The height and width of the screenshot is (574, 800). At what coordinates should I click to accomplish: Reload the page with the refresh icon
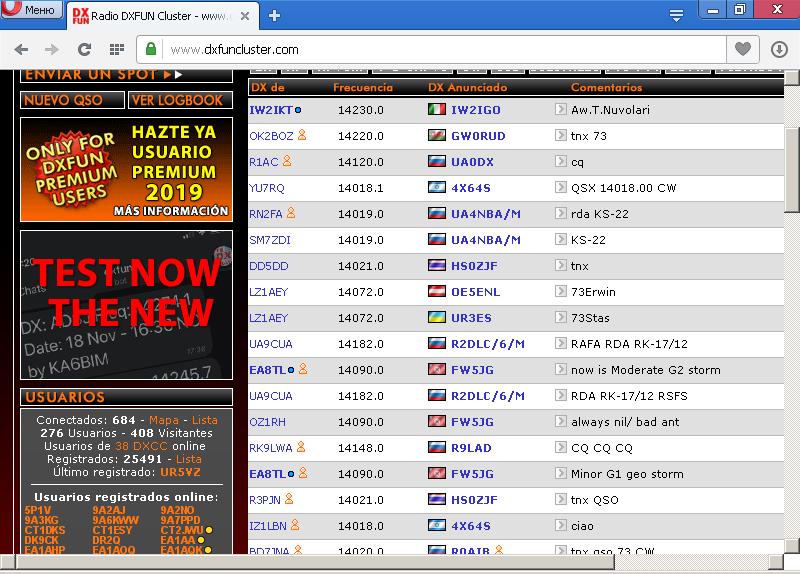point(85,49)
